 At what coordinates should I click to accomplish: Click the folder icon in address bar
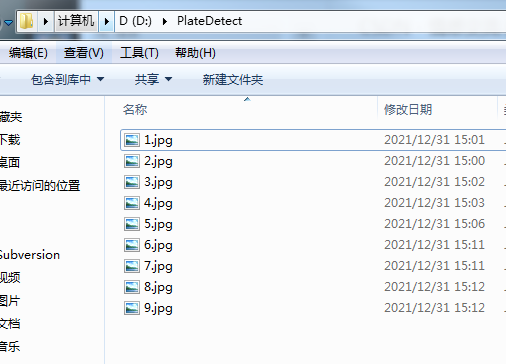coord(27,21)
